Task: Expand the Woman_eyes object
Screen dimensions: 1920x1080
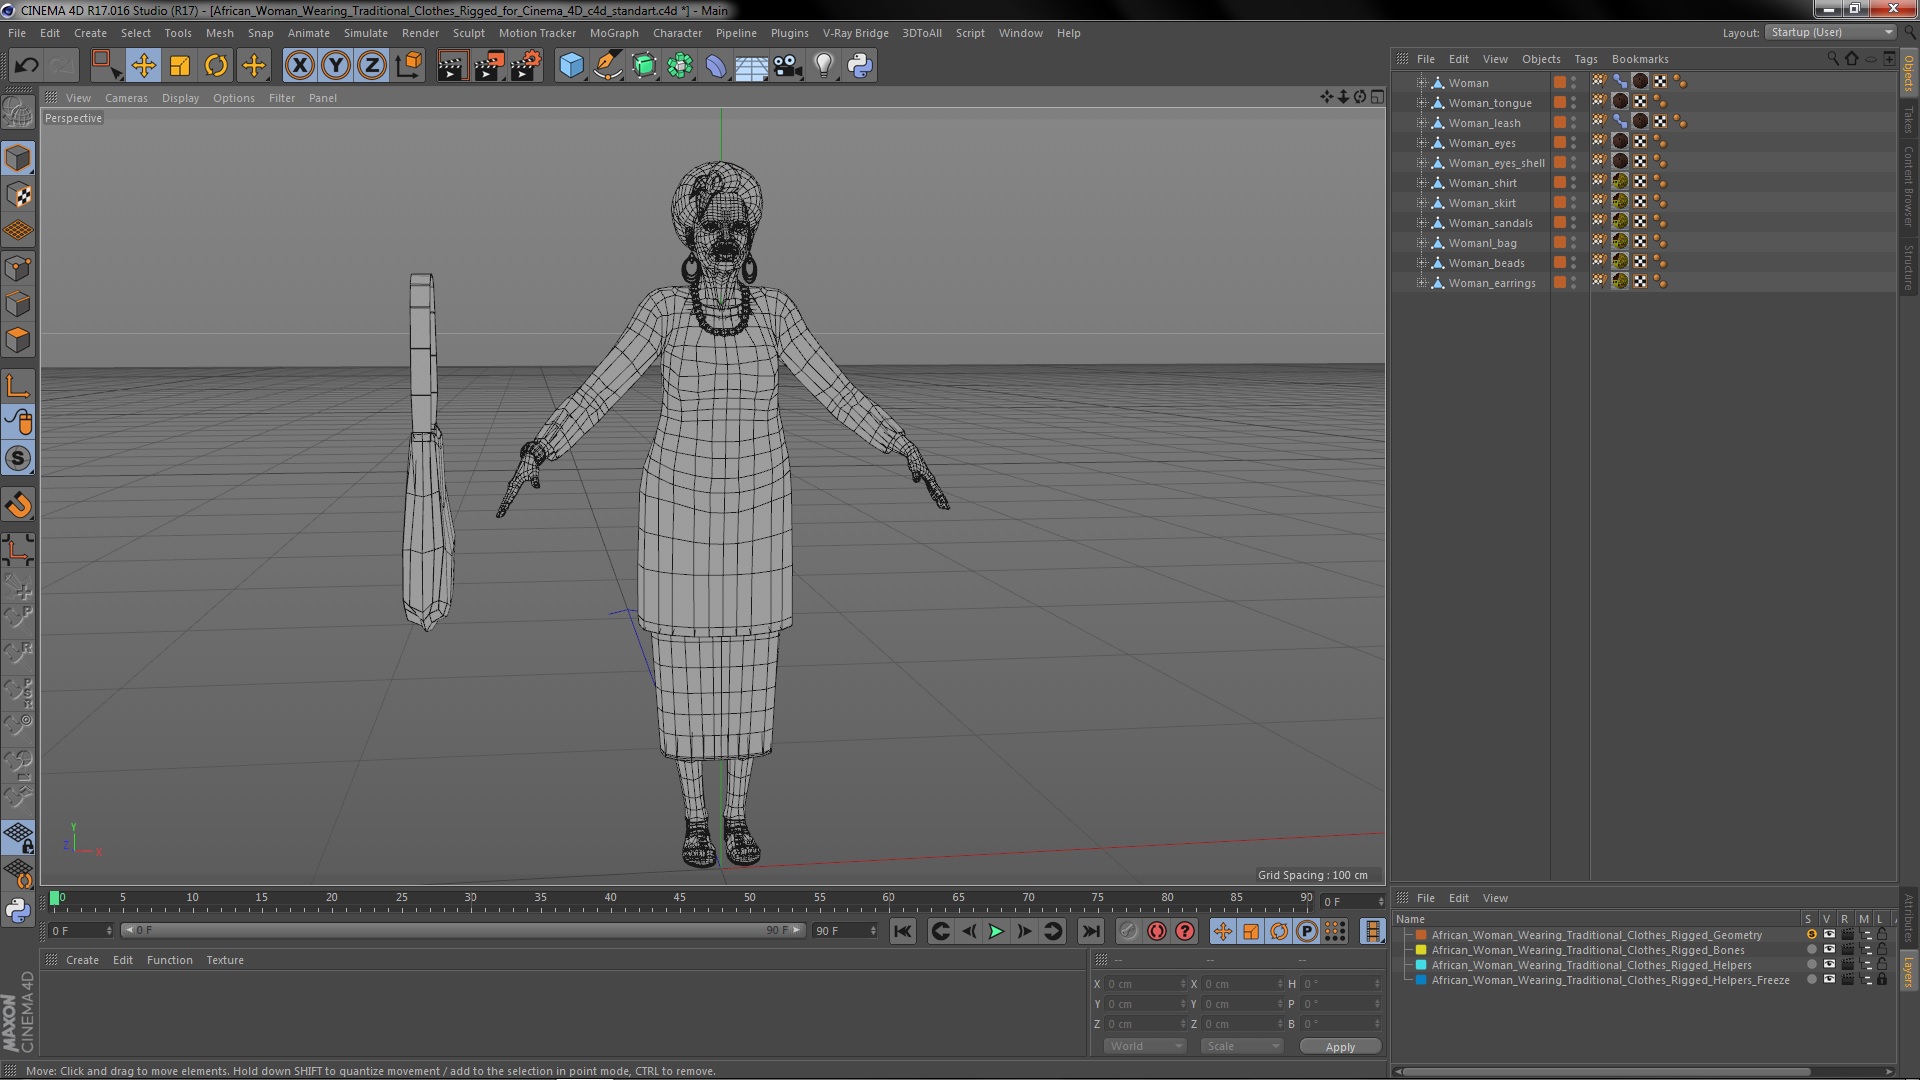Action: click(1421, 143)
